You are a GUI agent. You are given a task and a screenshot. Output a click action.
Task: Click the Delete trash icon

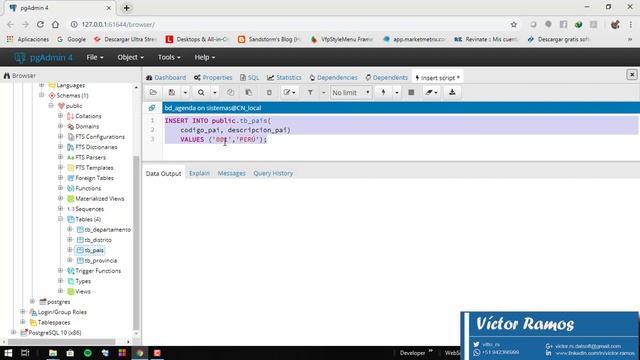point(269,93)
